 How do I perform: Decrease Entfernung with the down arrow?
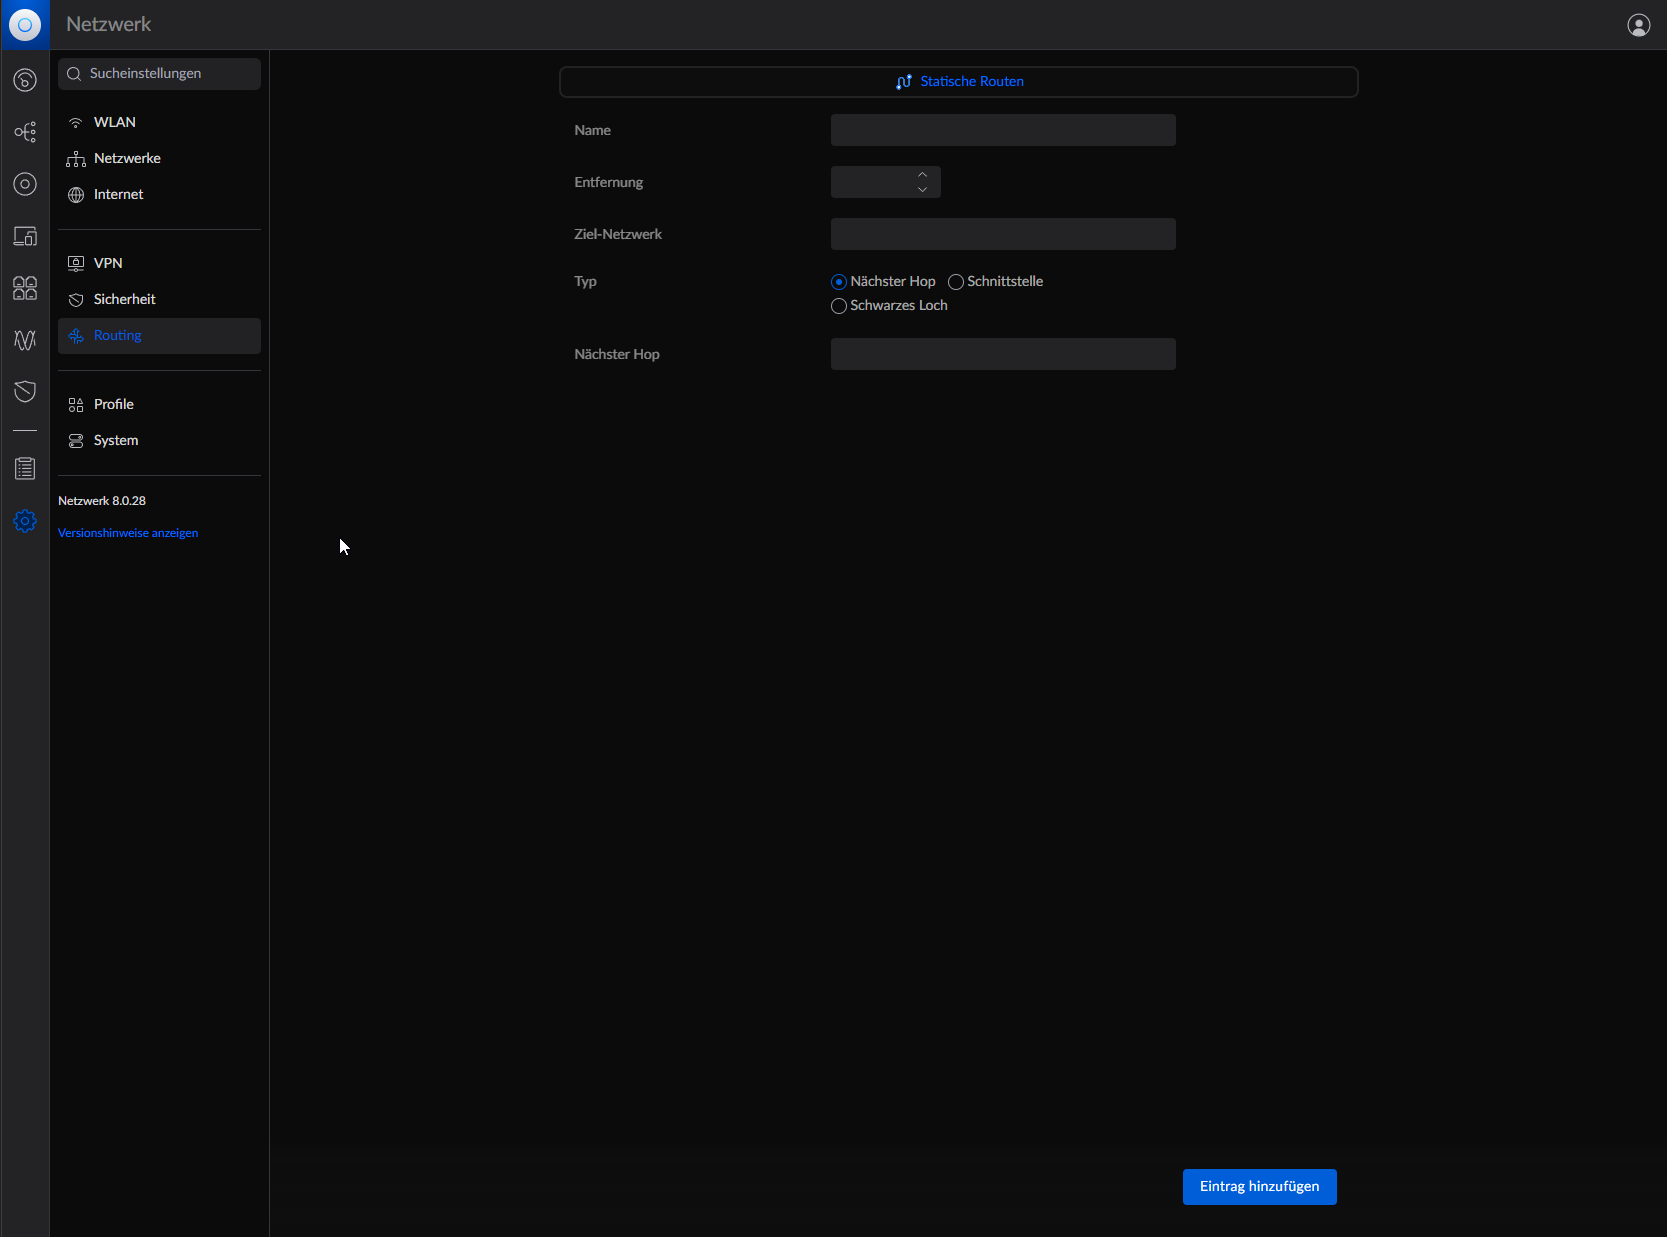pyautogui.click(x=922, y=189)
